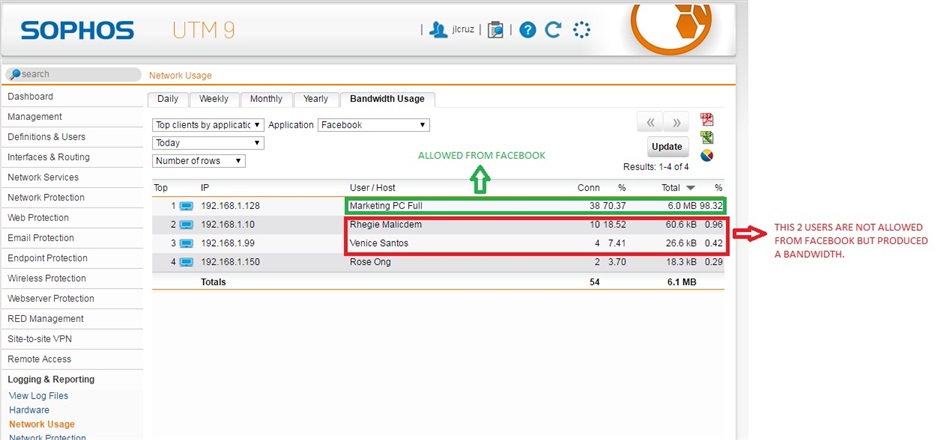Open Network Usage submenu link

coord(41,424)
